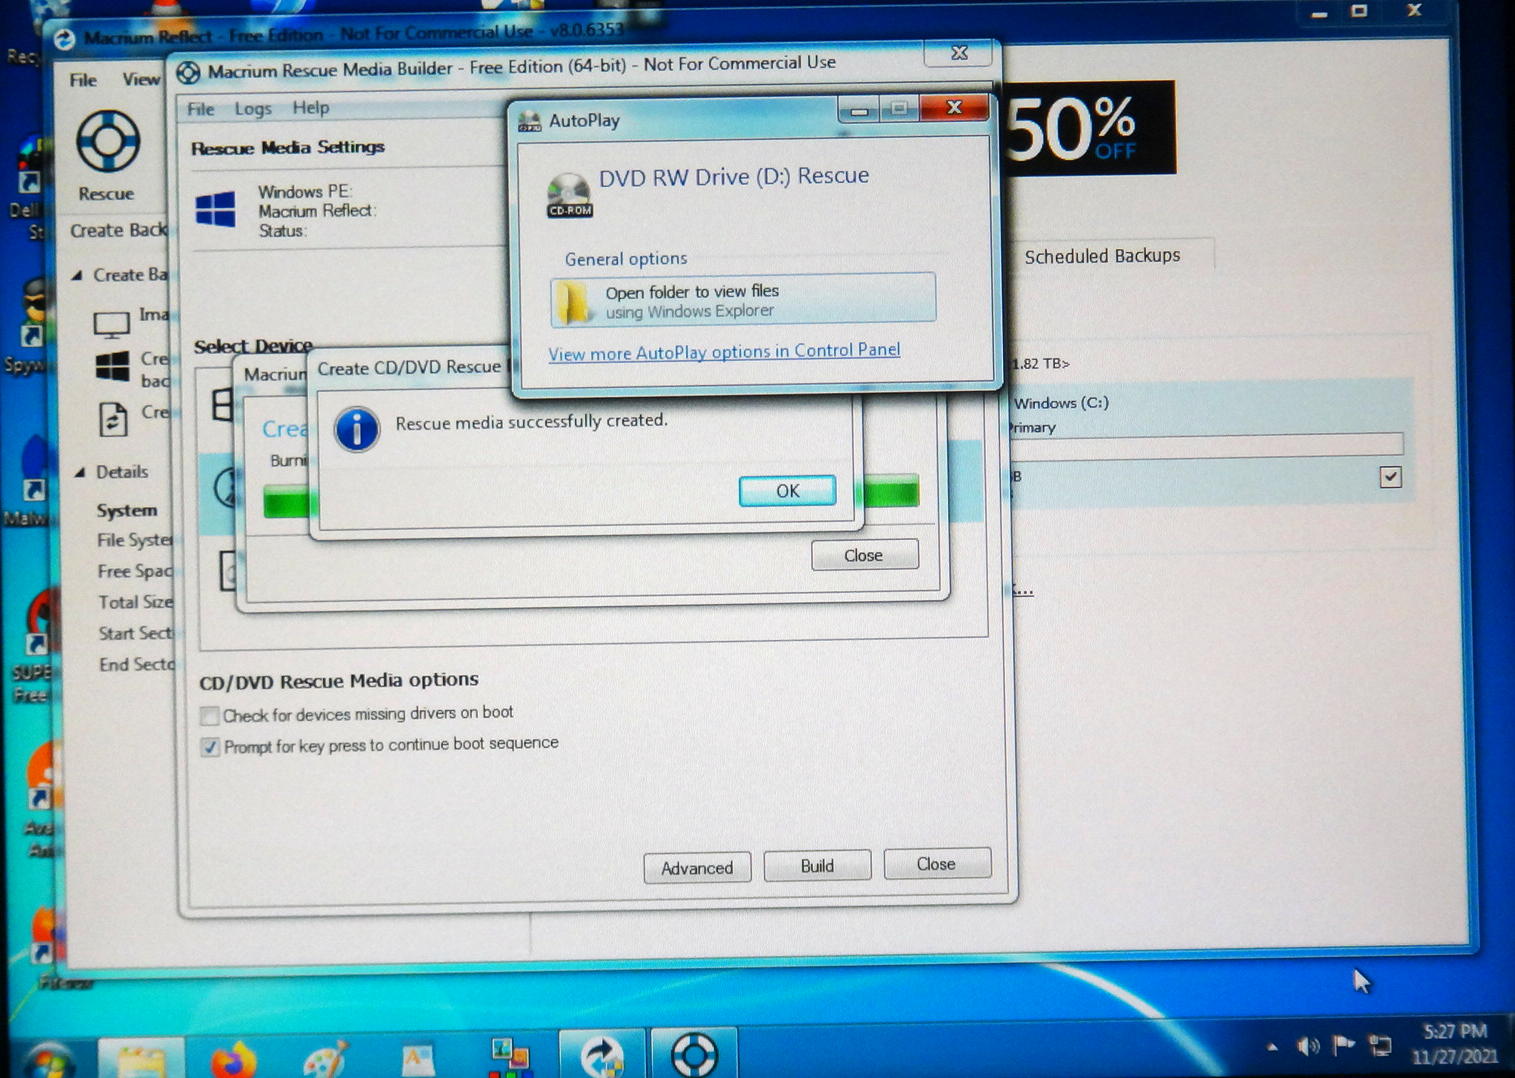Screen dimensions: 1515x1078
Task: Open the File menu in Macrium Reflect
Action: (x=83, y=80)
